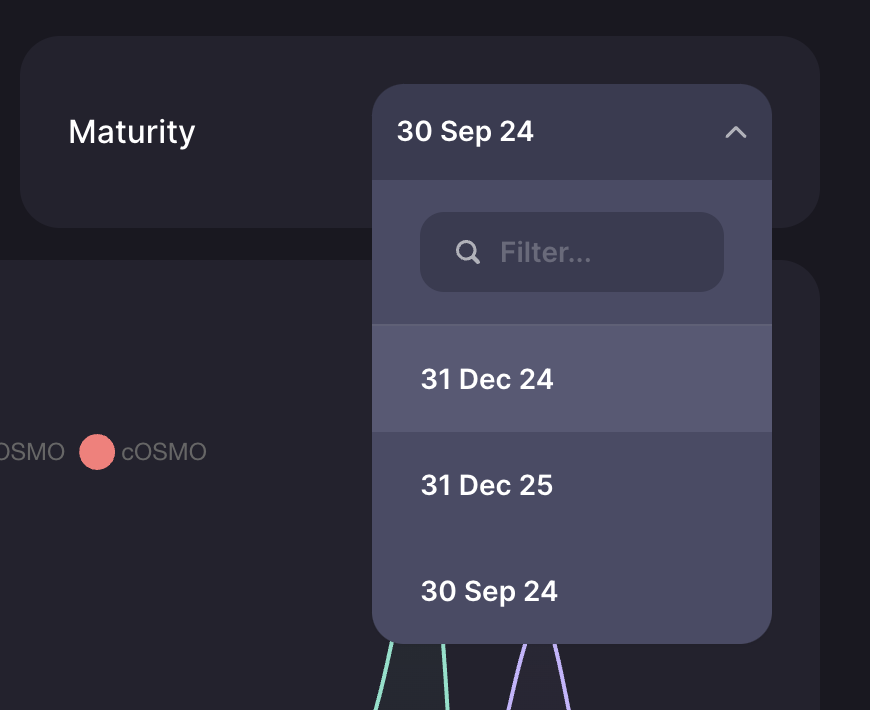Toggle the red cOSMO legend circle

(97, 452)
